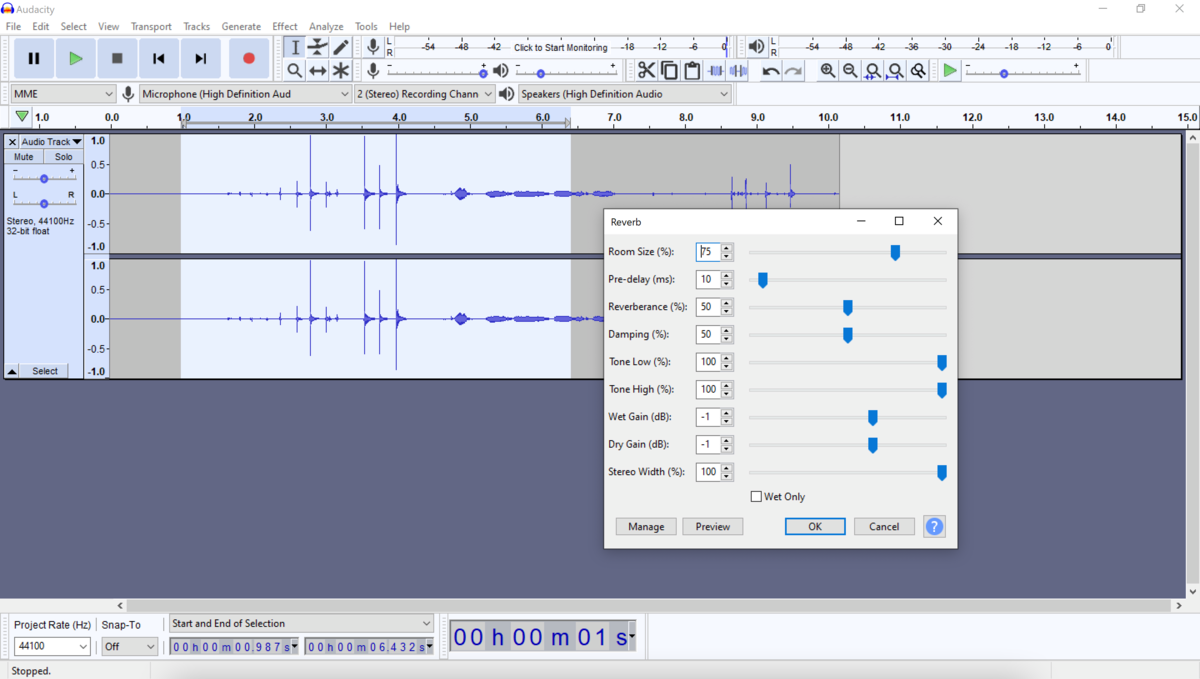The height and width of the screenshot is (679, 1200).
Task: Click Cancel in the Reverb dialog
Action: pyautogui.click(x=884, y=527)
